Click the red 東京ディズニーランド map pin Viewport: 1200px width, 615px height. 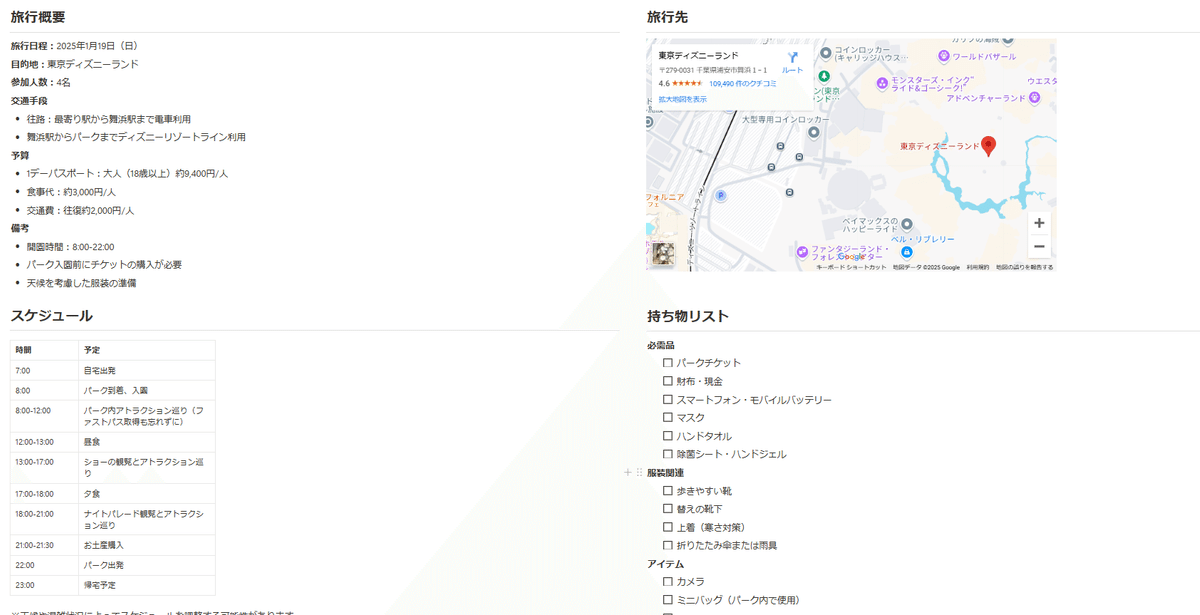988,146
